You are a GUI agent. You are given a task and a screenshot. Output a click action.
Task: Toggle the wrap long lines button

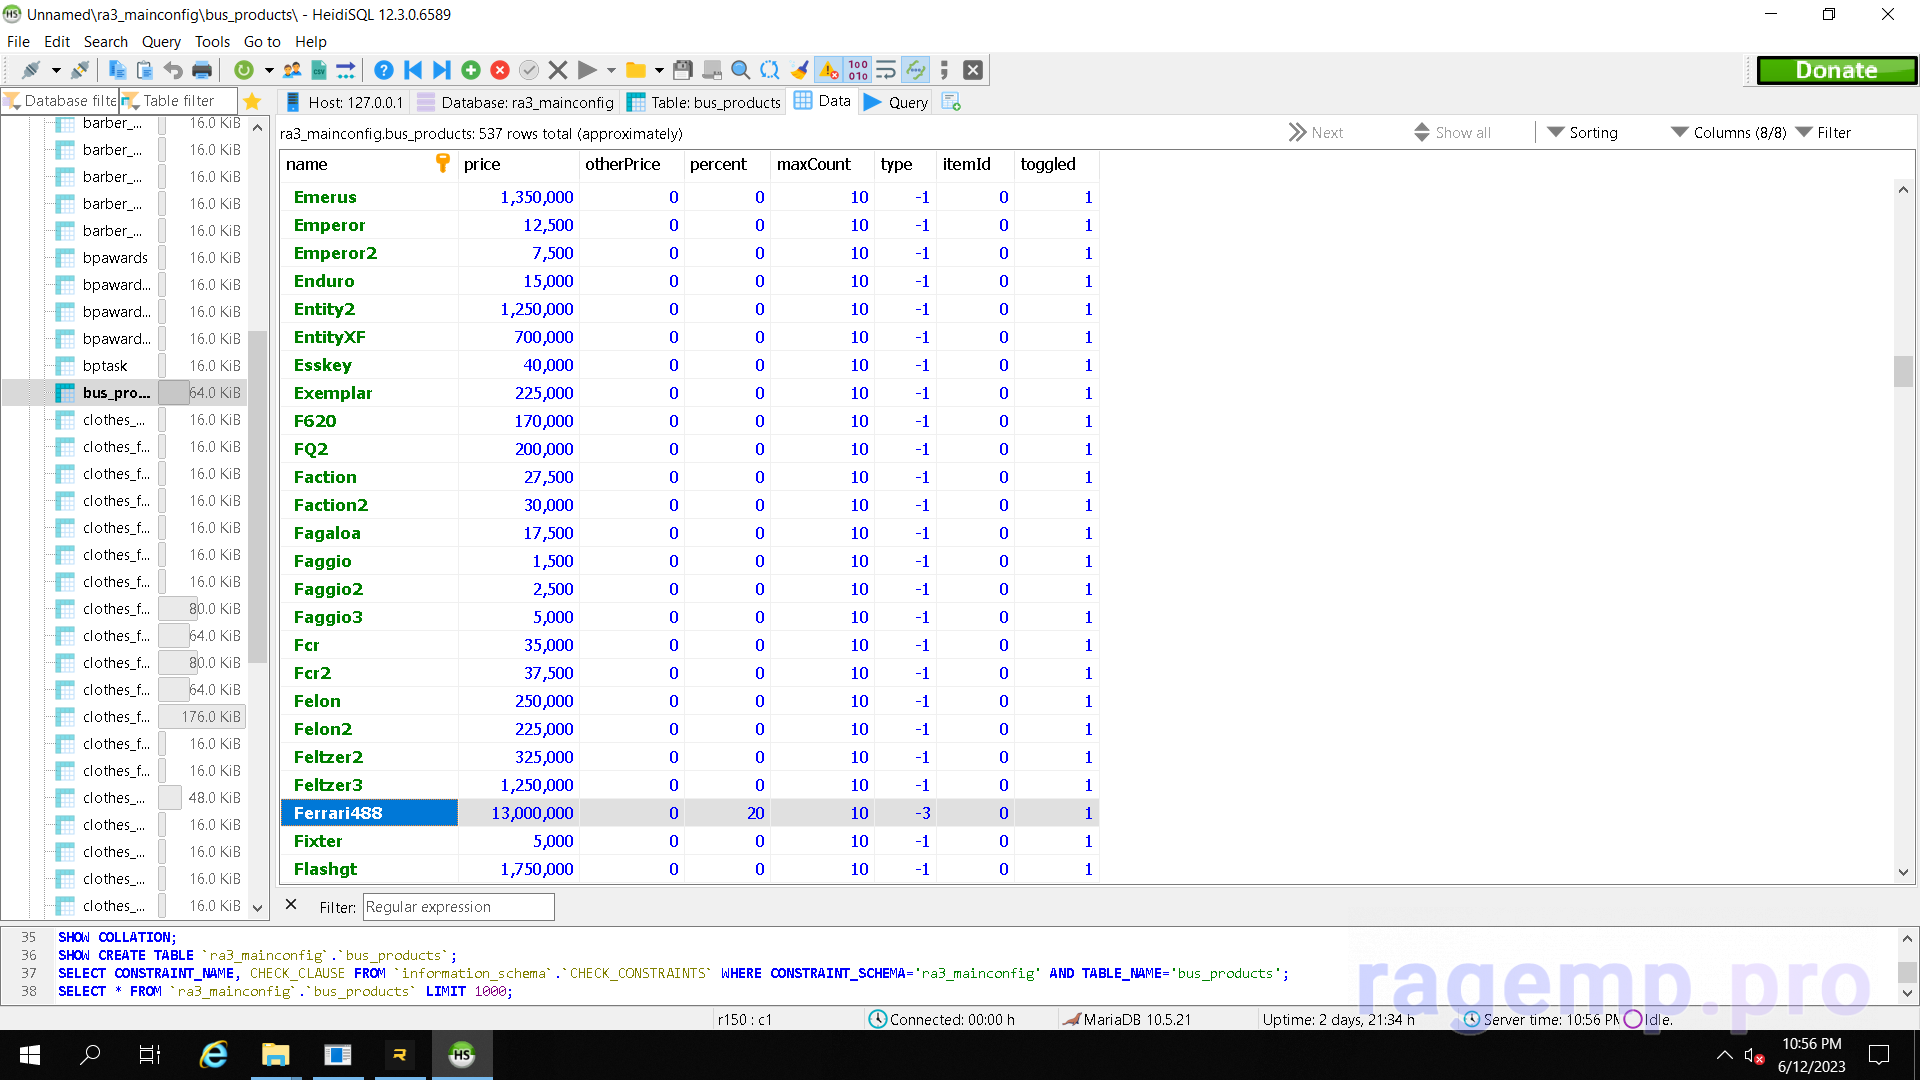pos(886,70)
